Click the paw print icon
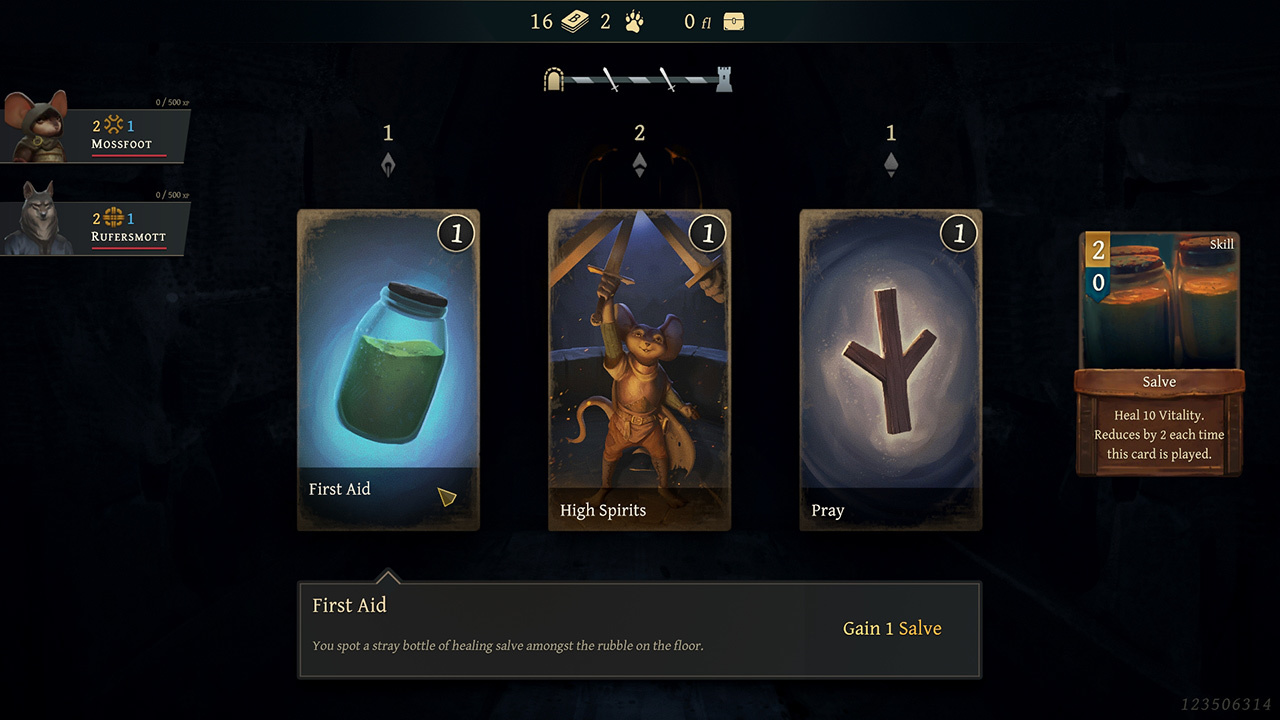 (x=633, y=22)
